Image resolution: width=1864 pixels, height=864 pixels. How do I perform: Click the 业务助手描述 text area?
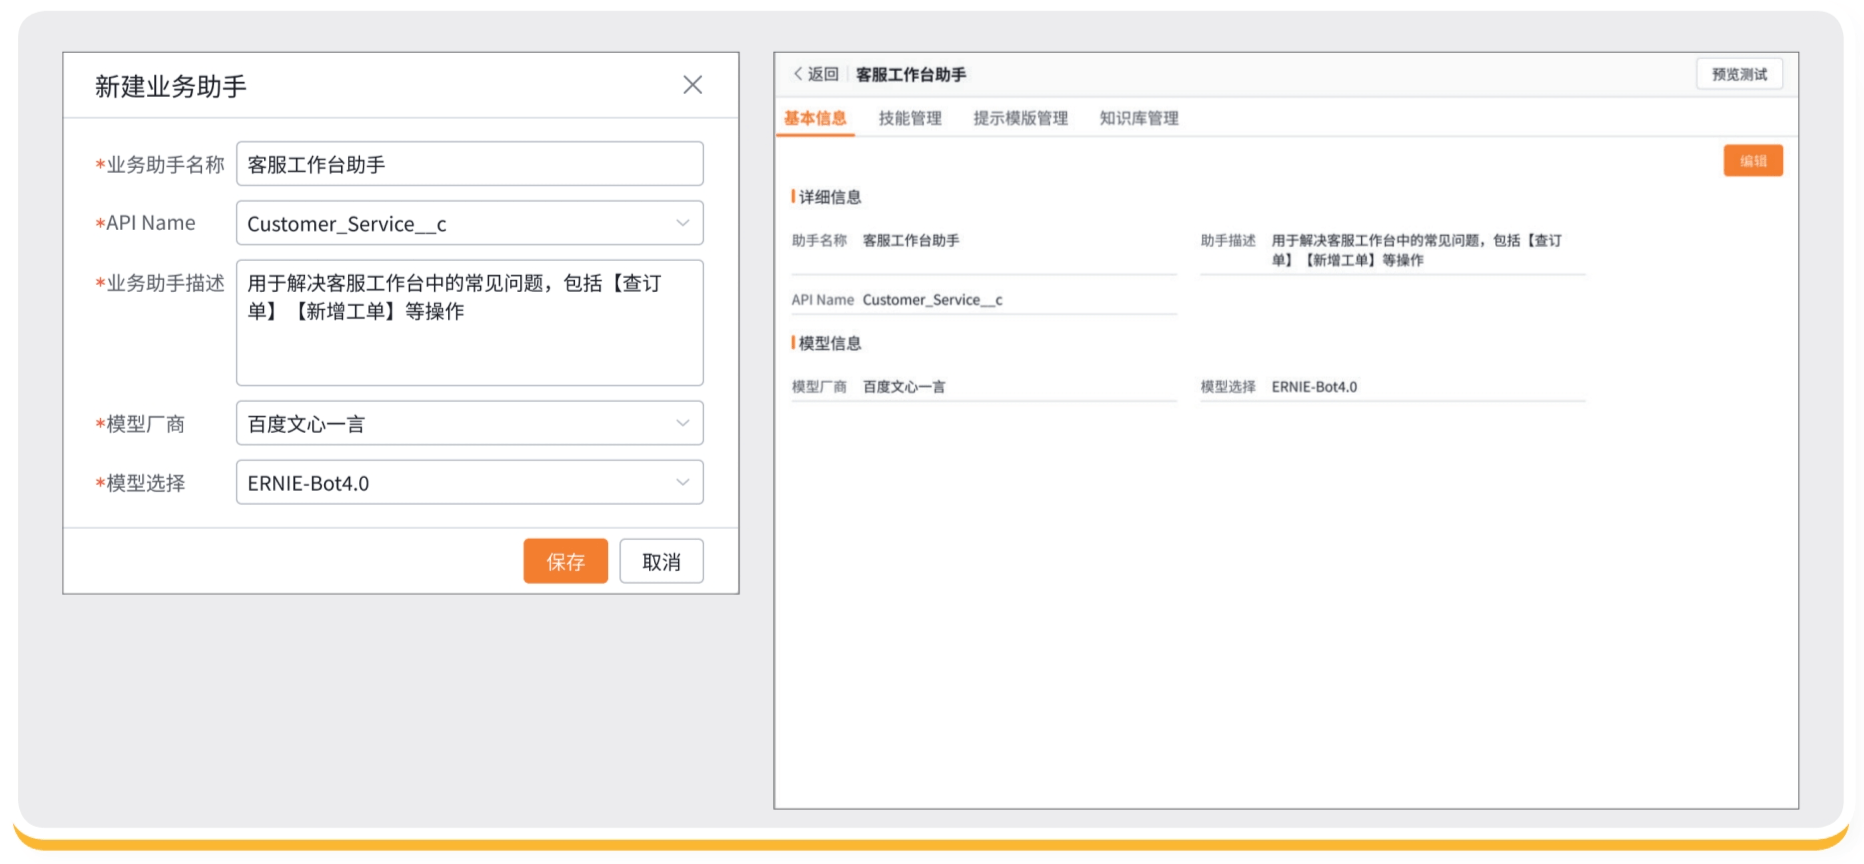click(469, 323)
